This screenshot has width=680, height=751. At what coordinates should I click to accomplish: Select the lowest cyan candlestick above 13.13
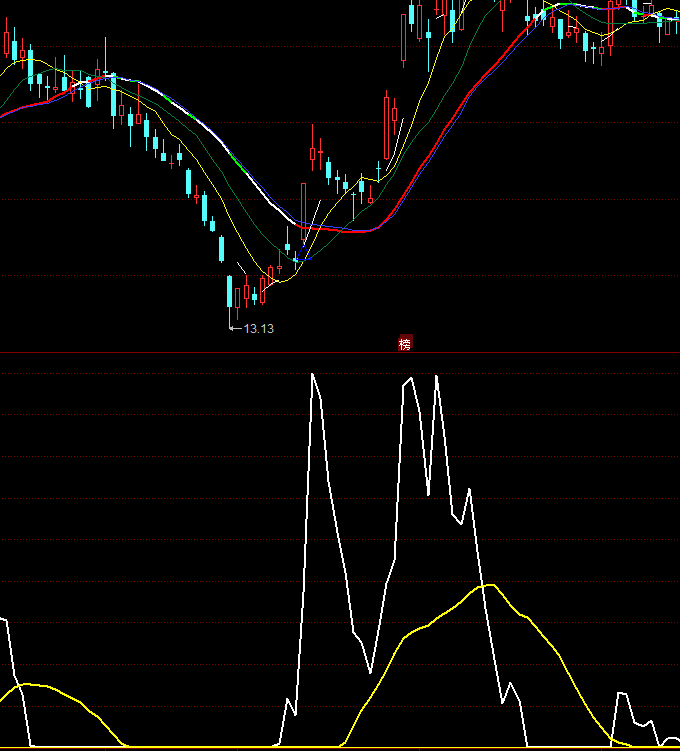232,292
